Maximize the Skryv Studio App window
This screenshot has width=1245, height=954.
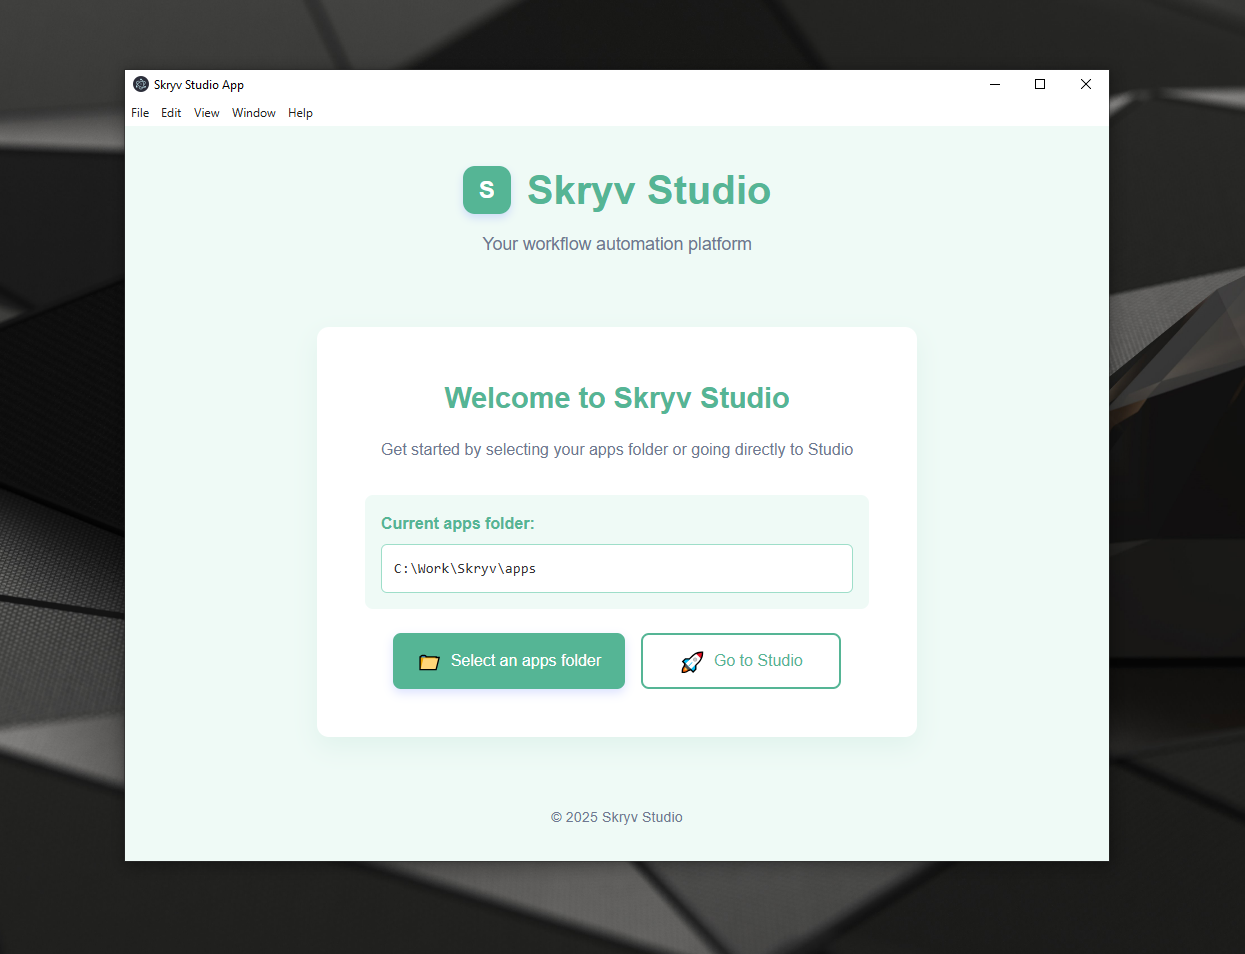coord(1040,85)
